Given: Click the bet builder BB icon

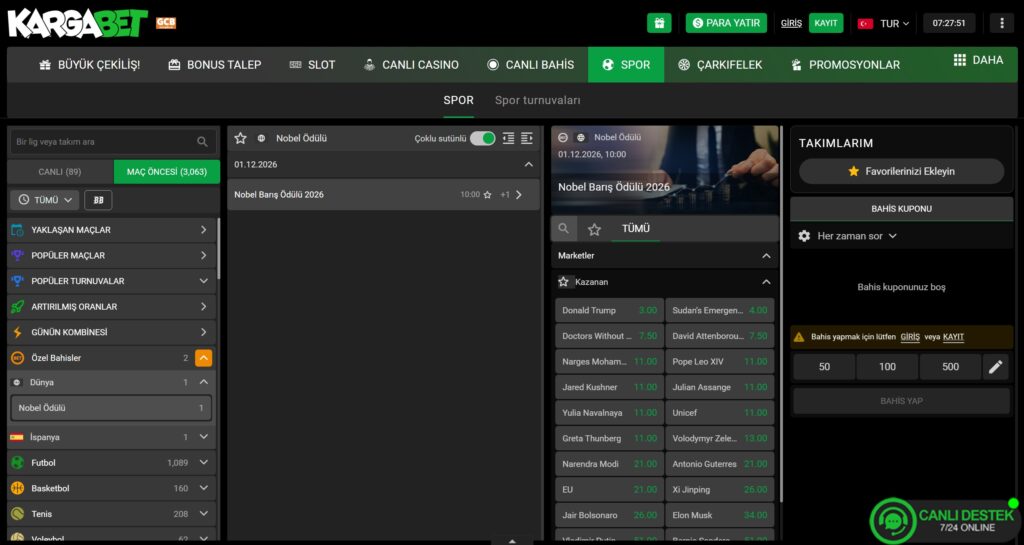Looking at the screenshot, I should point(98,200).
